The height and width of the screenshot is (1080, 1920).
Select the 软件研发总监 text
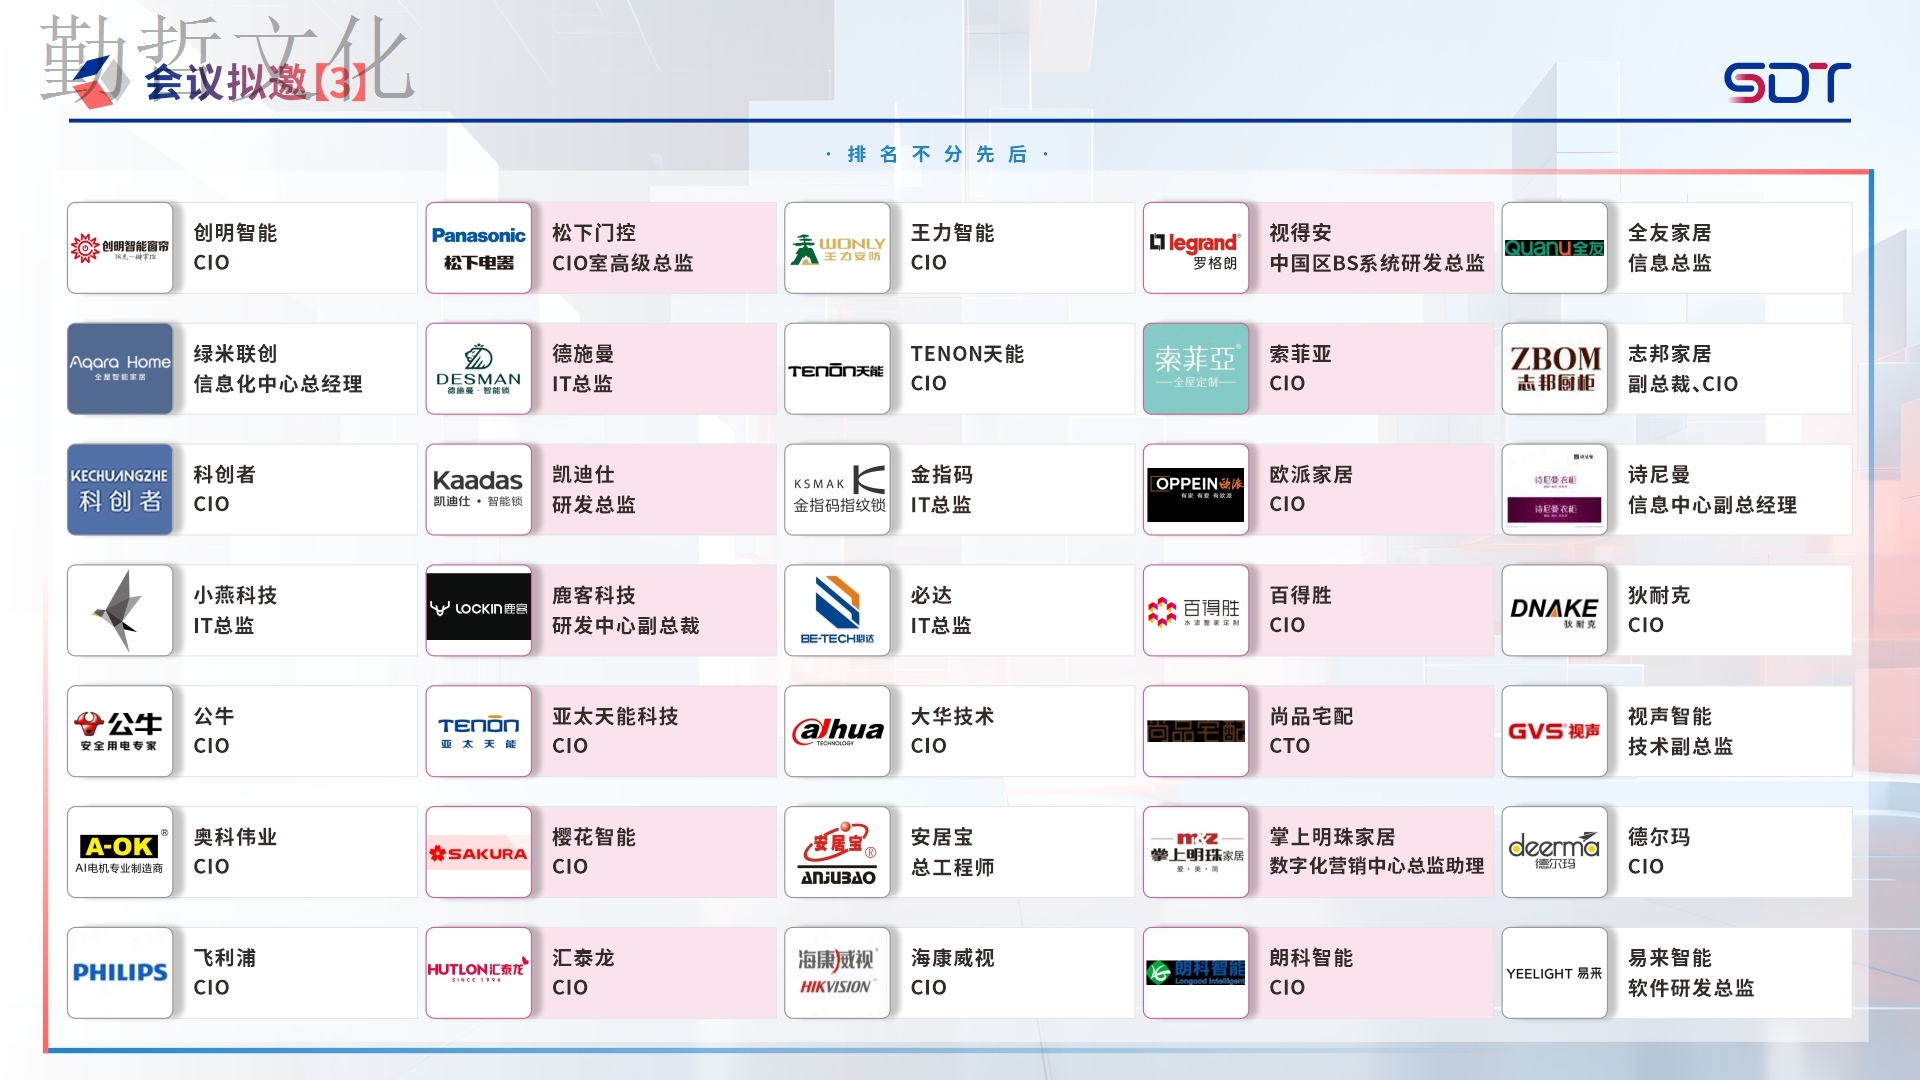click(x=1690, y=988)
